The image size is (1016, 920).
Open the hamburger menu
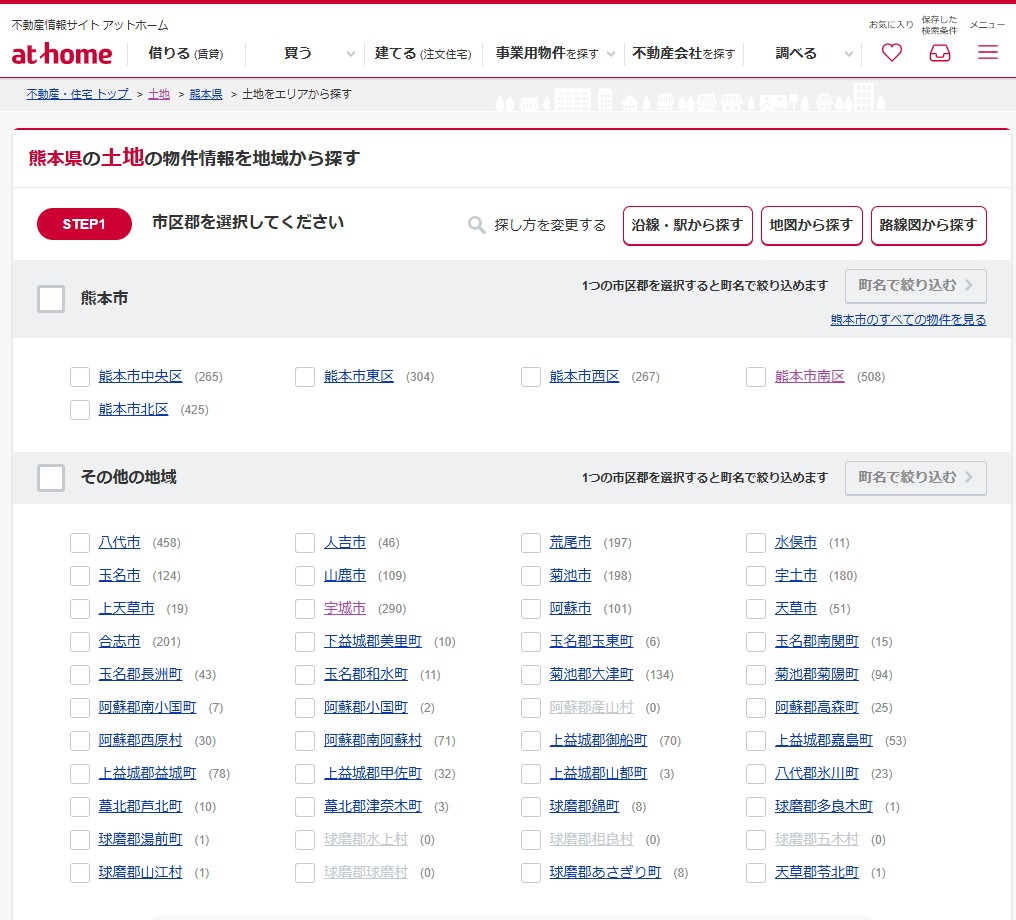tap(987, 53)
